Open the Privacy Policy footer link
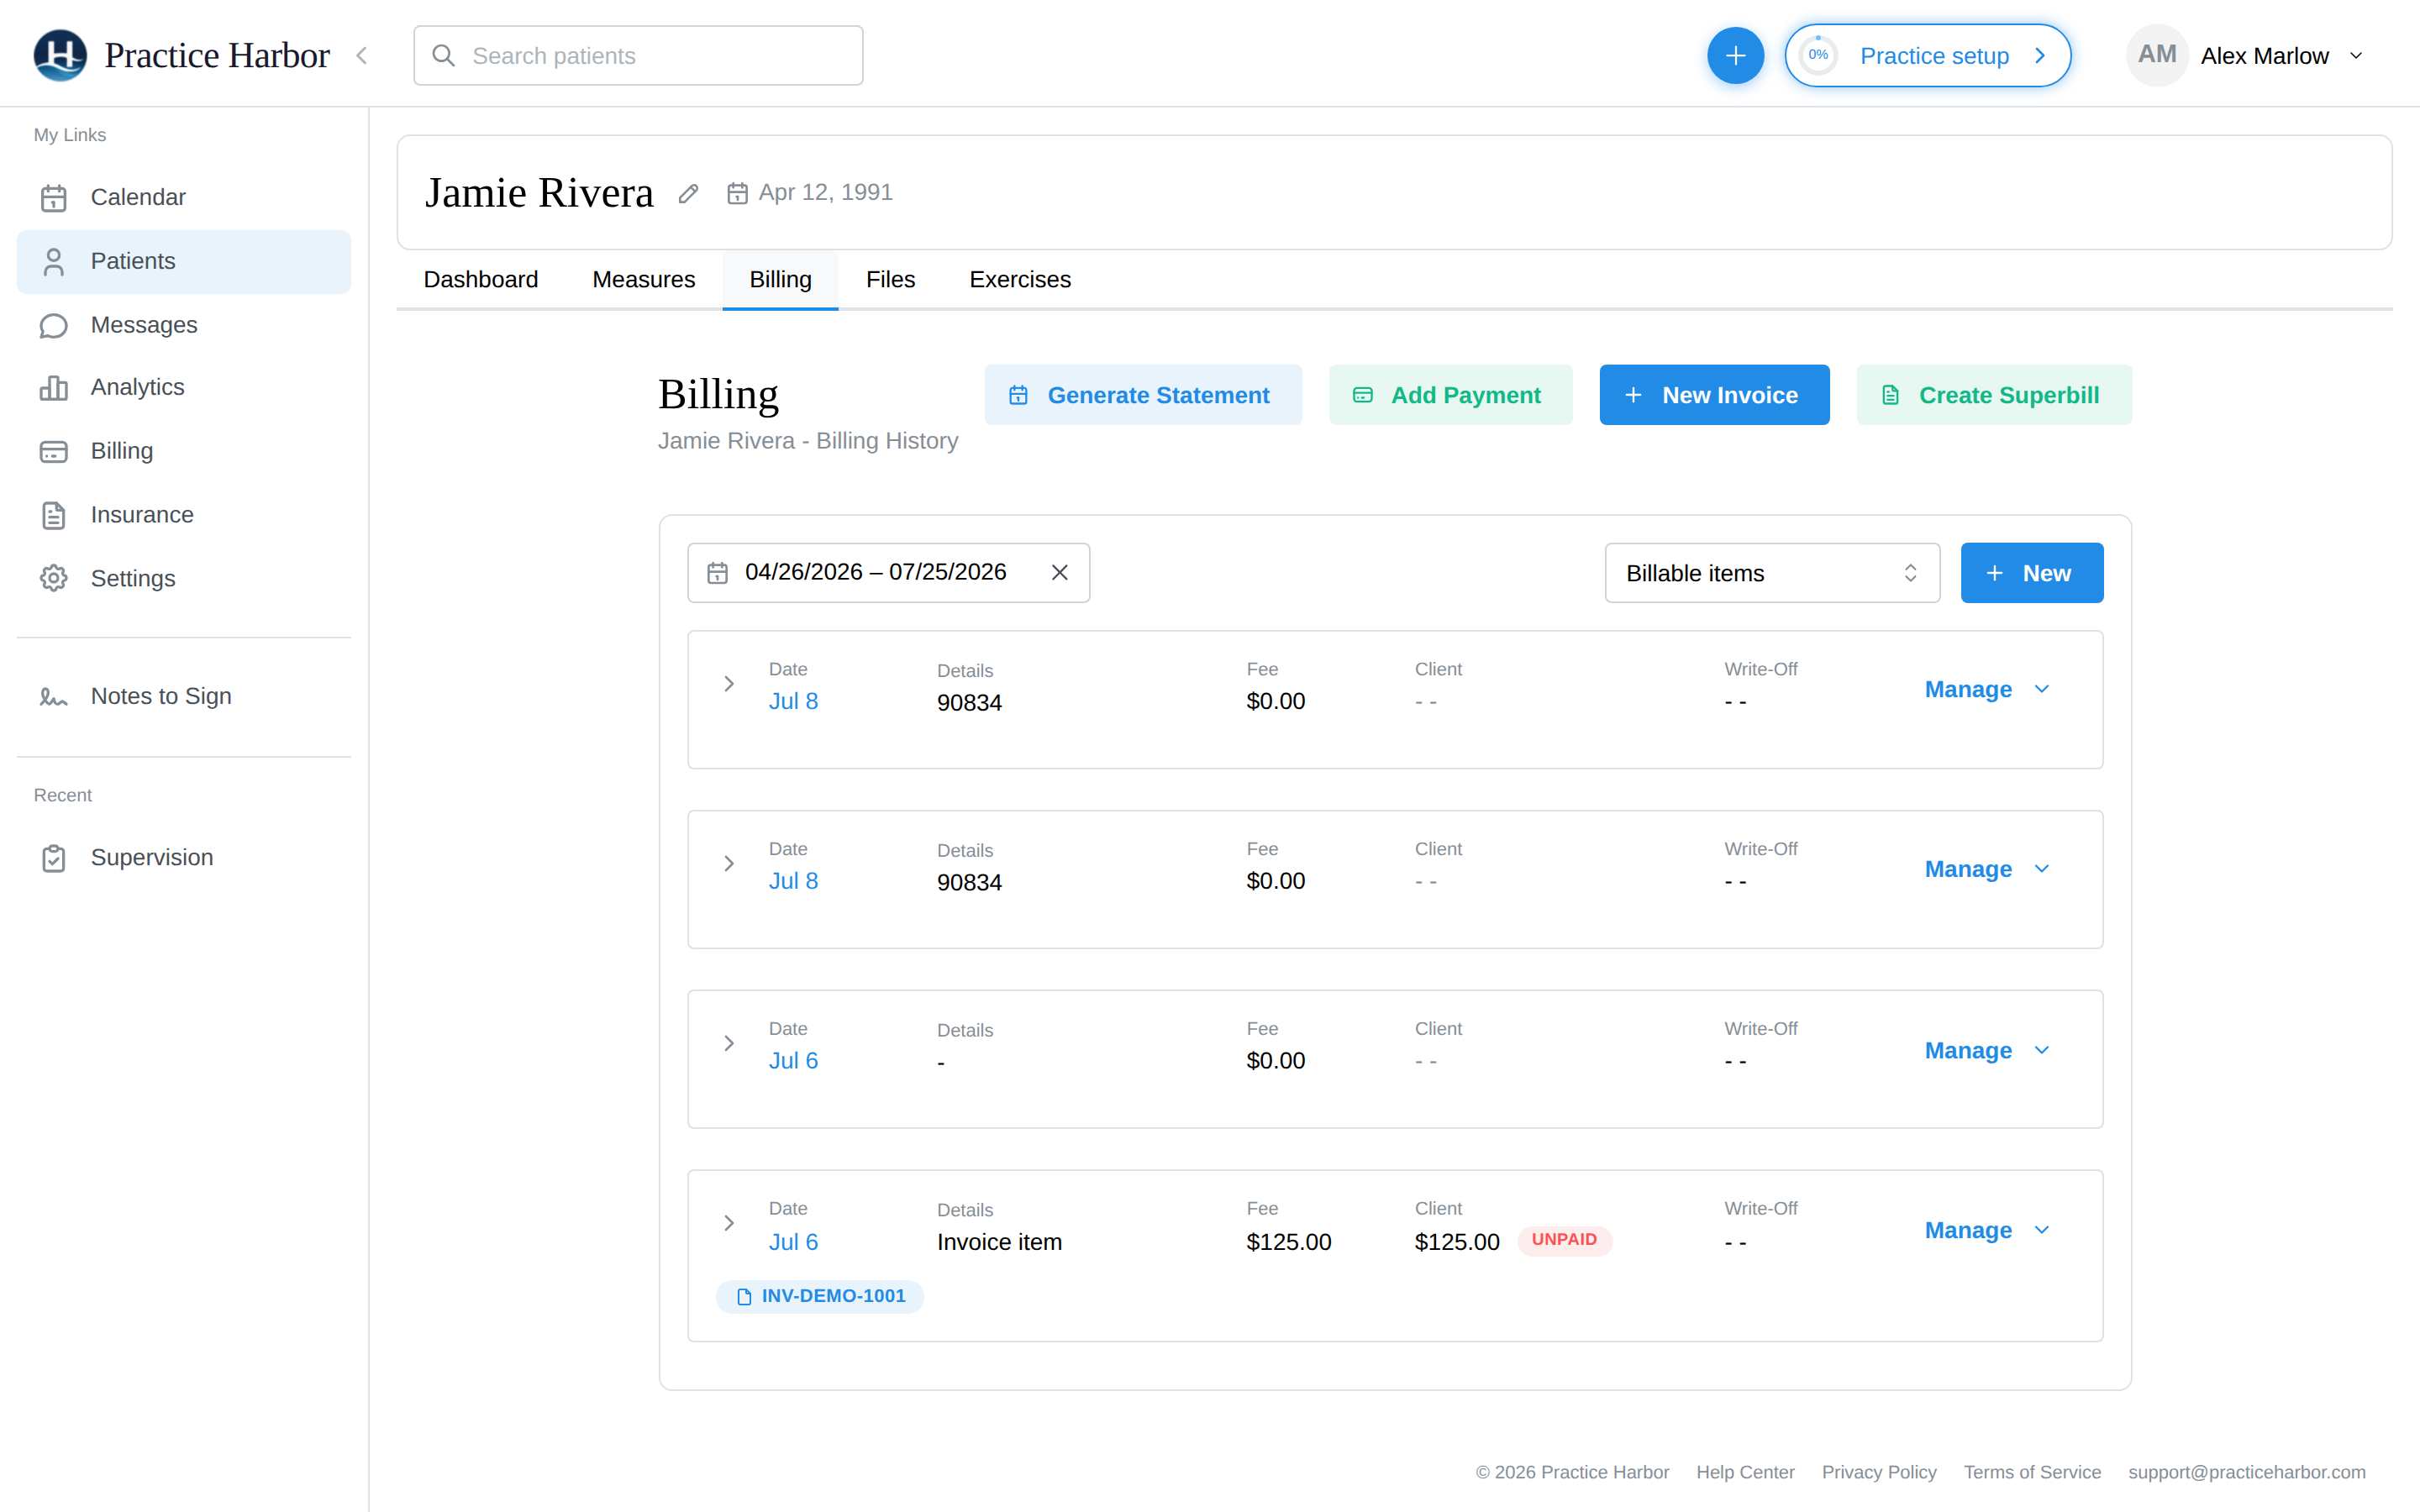This screenshot has height=1512, width=2420. point(1879,1472)
